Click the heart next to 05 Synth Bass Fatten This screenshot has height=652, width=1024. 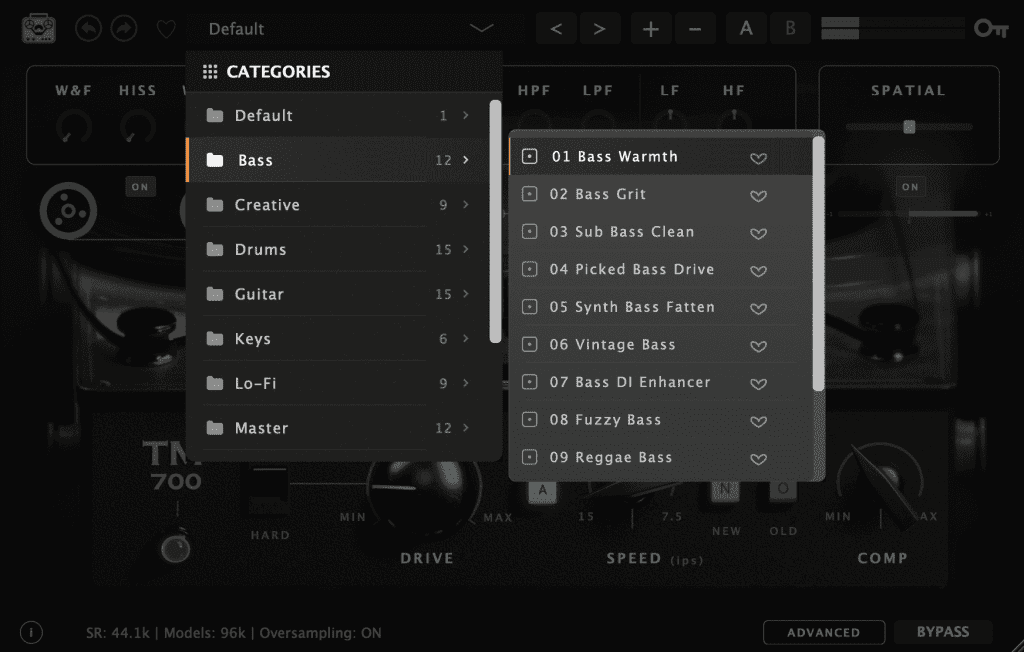pos(758,308)
